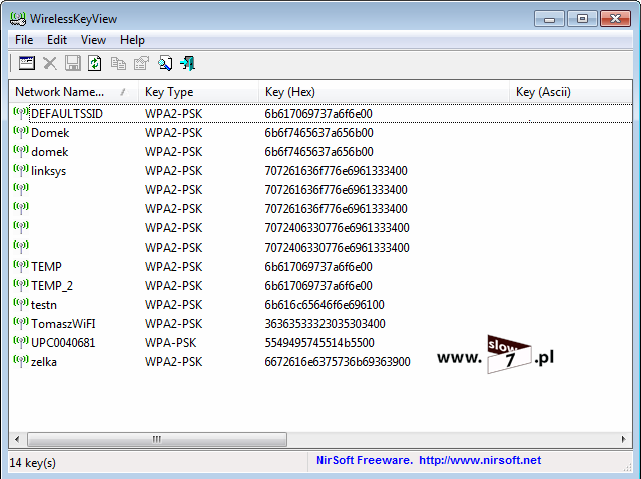
Task: Open the View menu
Action: pos(93,40)
